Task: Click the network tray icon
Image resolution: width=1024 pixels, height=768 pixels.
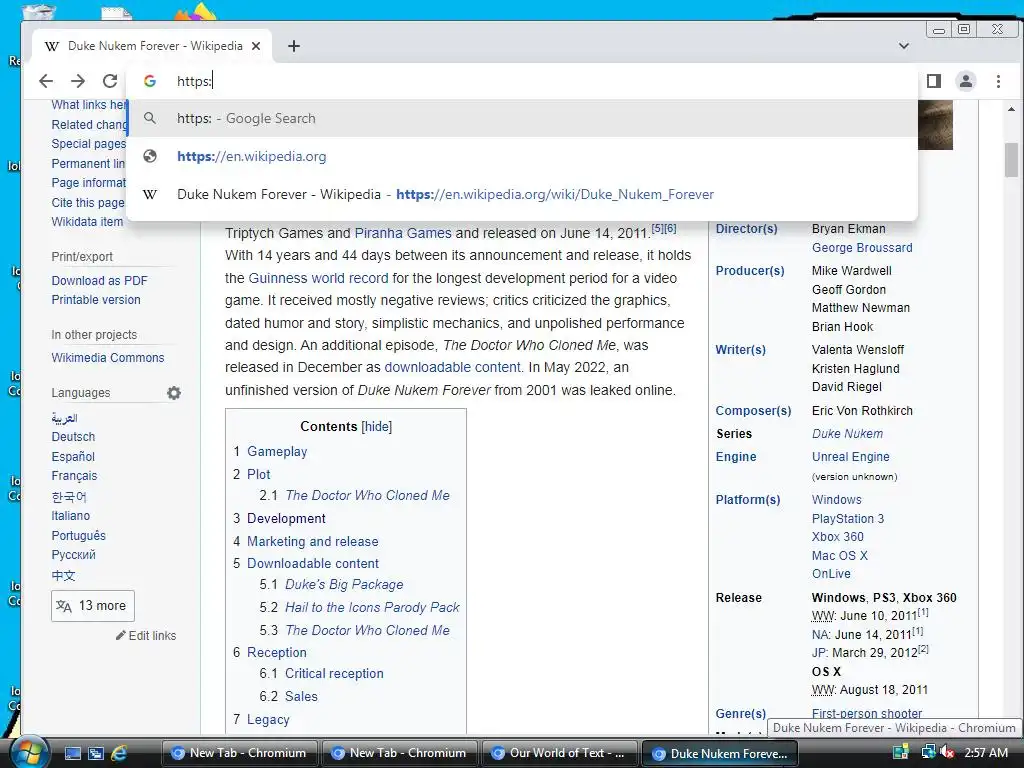Action: click(x=928, y=753)
